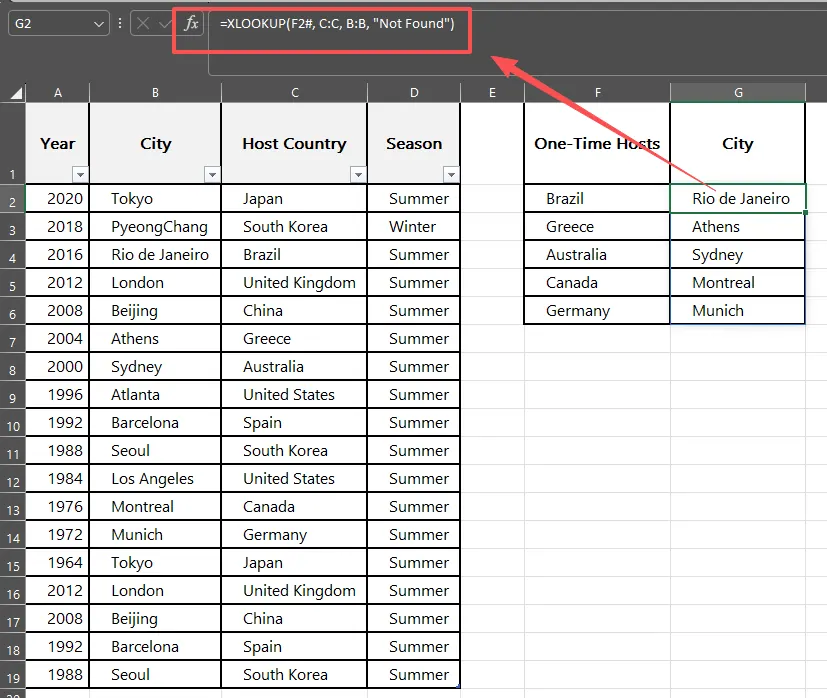Expand the Host Country filter dropdown
This screenshot has height=698, width=827.
tap(358, 174)
